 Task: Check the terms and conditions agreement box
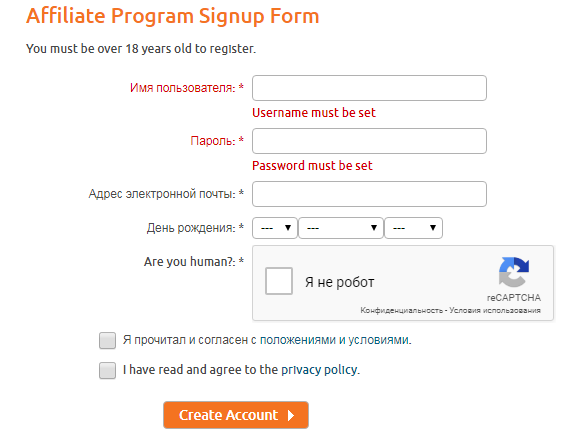pyautogui.click(x=107, y=340)
